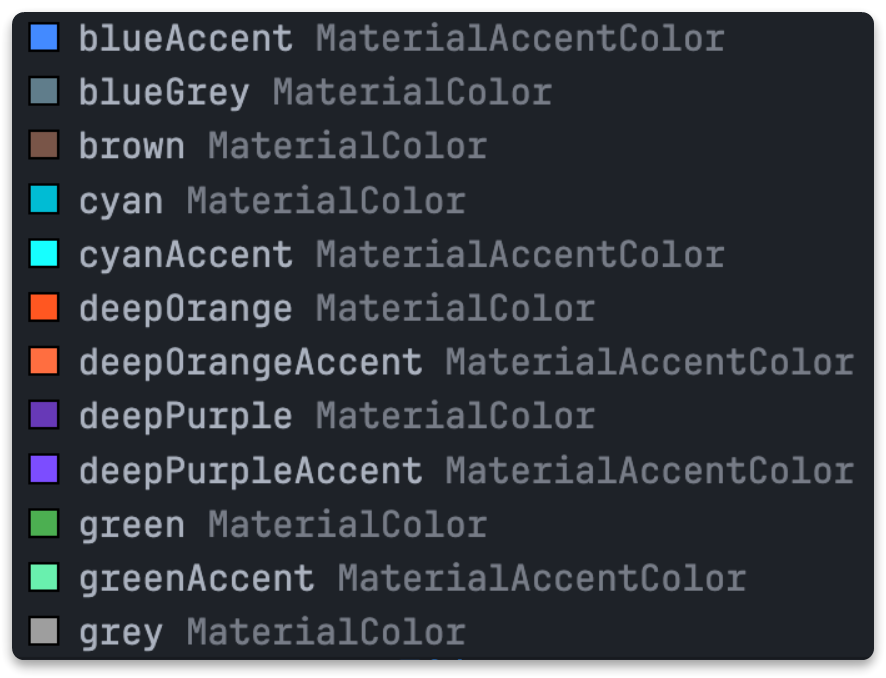Click the brown color swatch
Image resolution: width=886 pixels, height=678 pixels.
pos(44,146)
